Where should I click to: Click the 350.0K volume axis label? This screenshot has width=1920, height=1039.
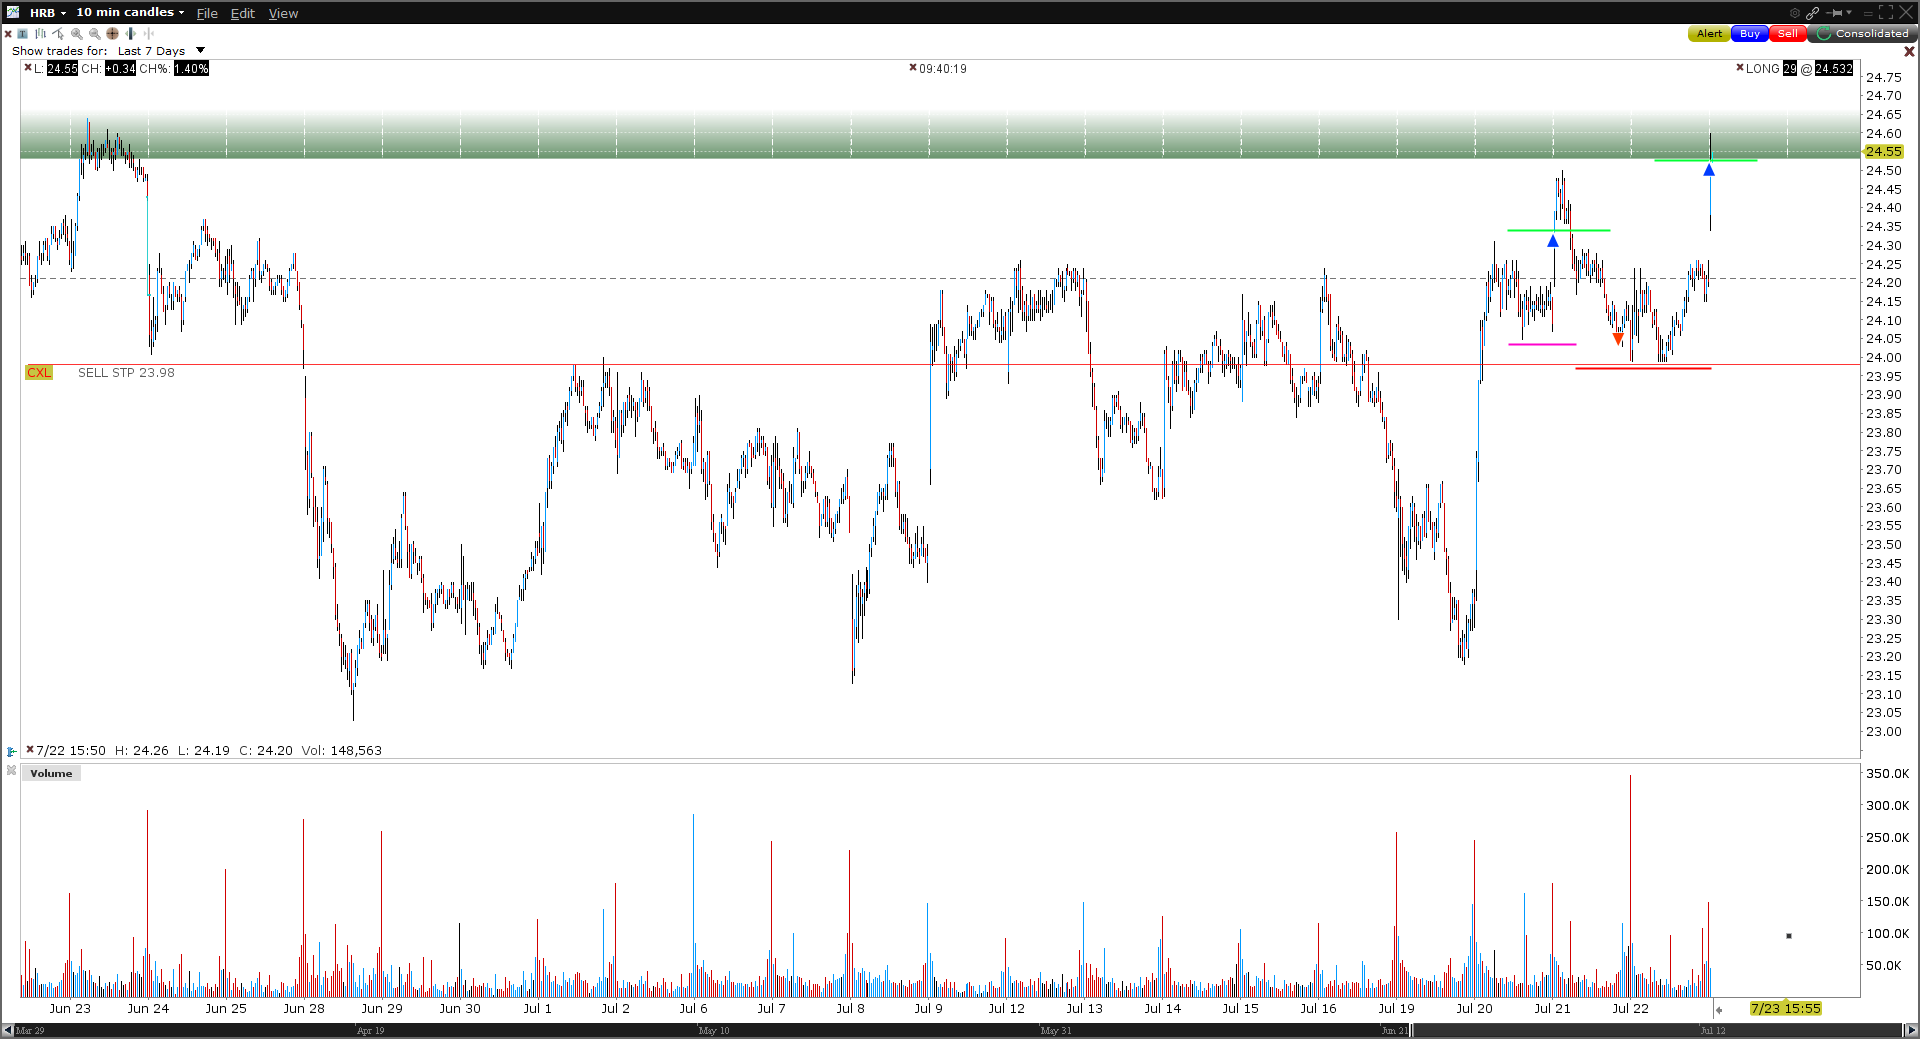(x=1888, y=773)
